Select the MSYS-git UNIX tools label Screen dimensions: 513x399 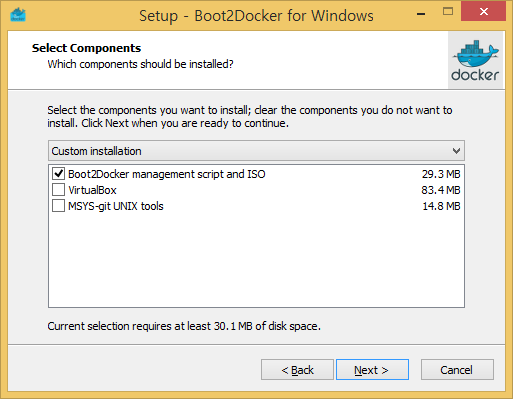tap(116, 206)
